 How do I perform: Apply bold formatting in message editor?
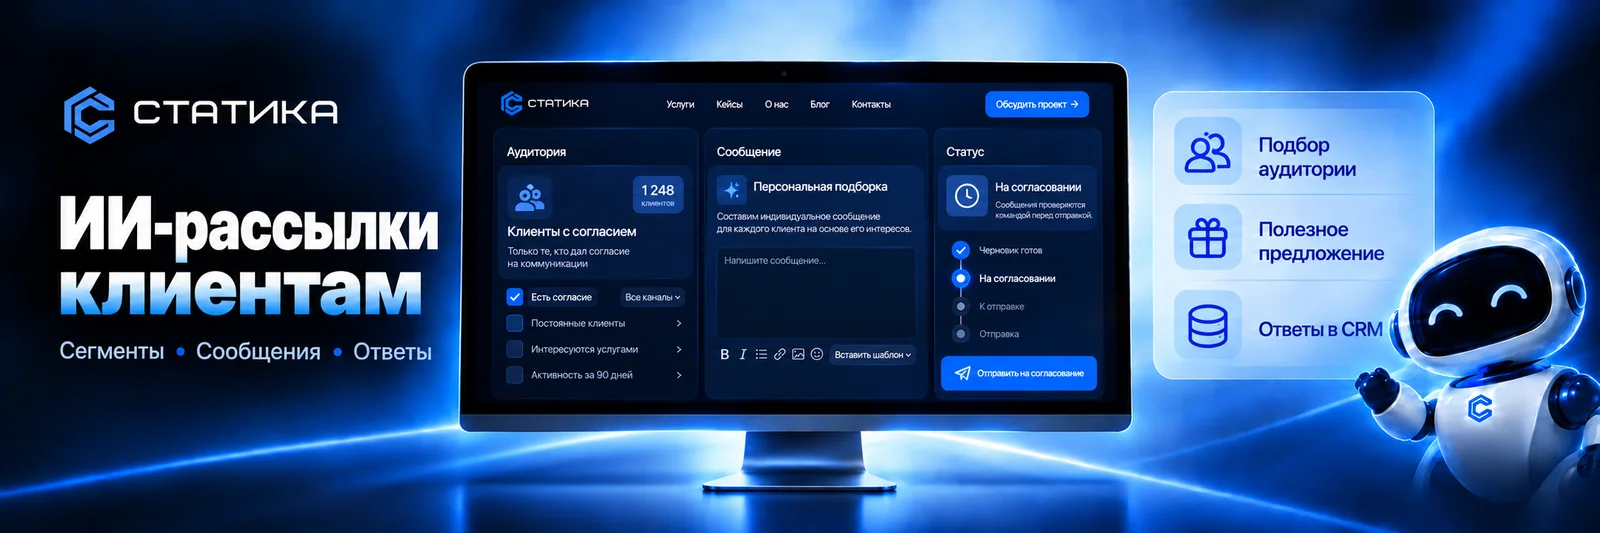pos(725,354)
